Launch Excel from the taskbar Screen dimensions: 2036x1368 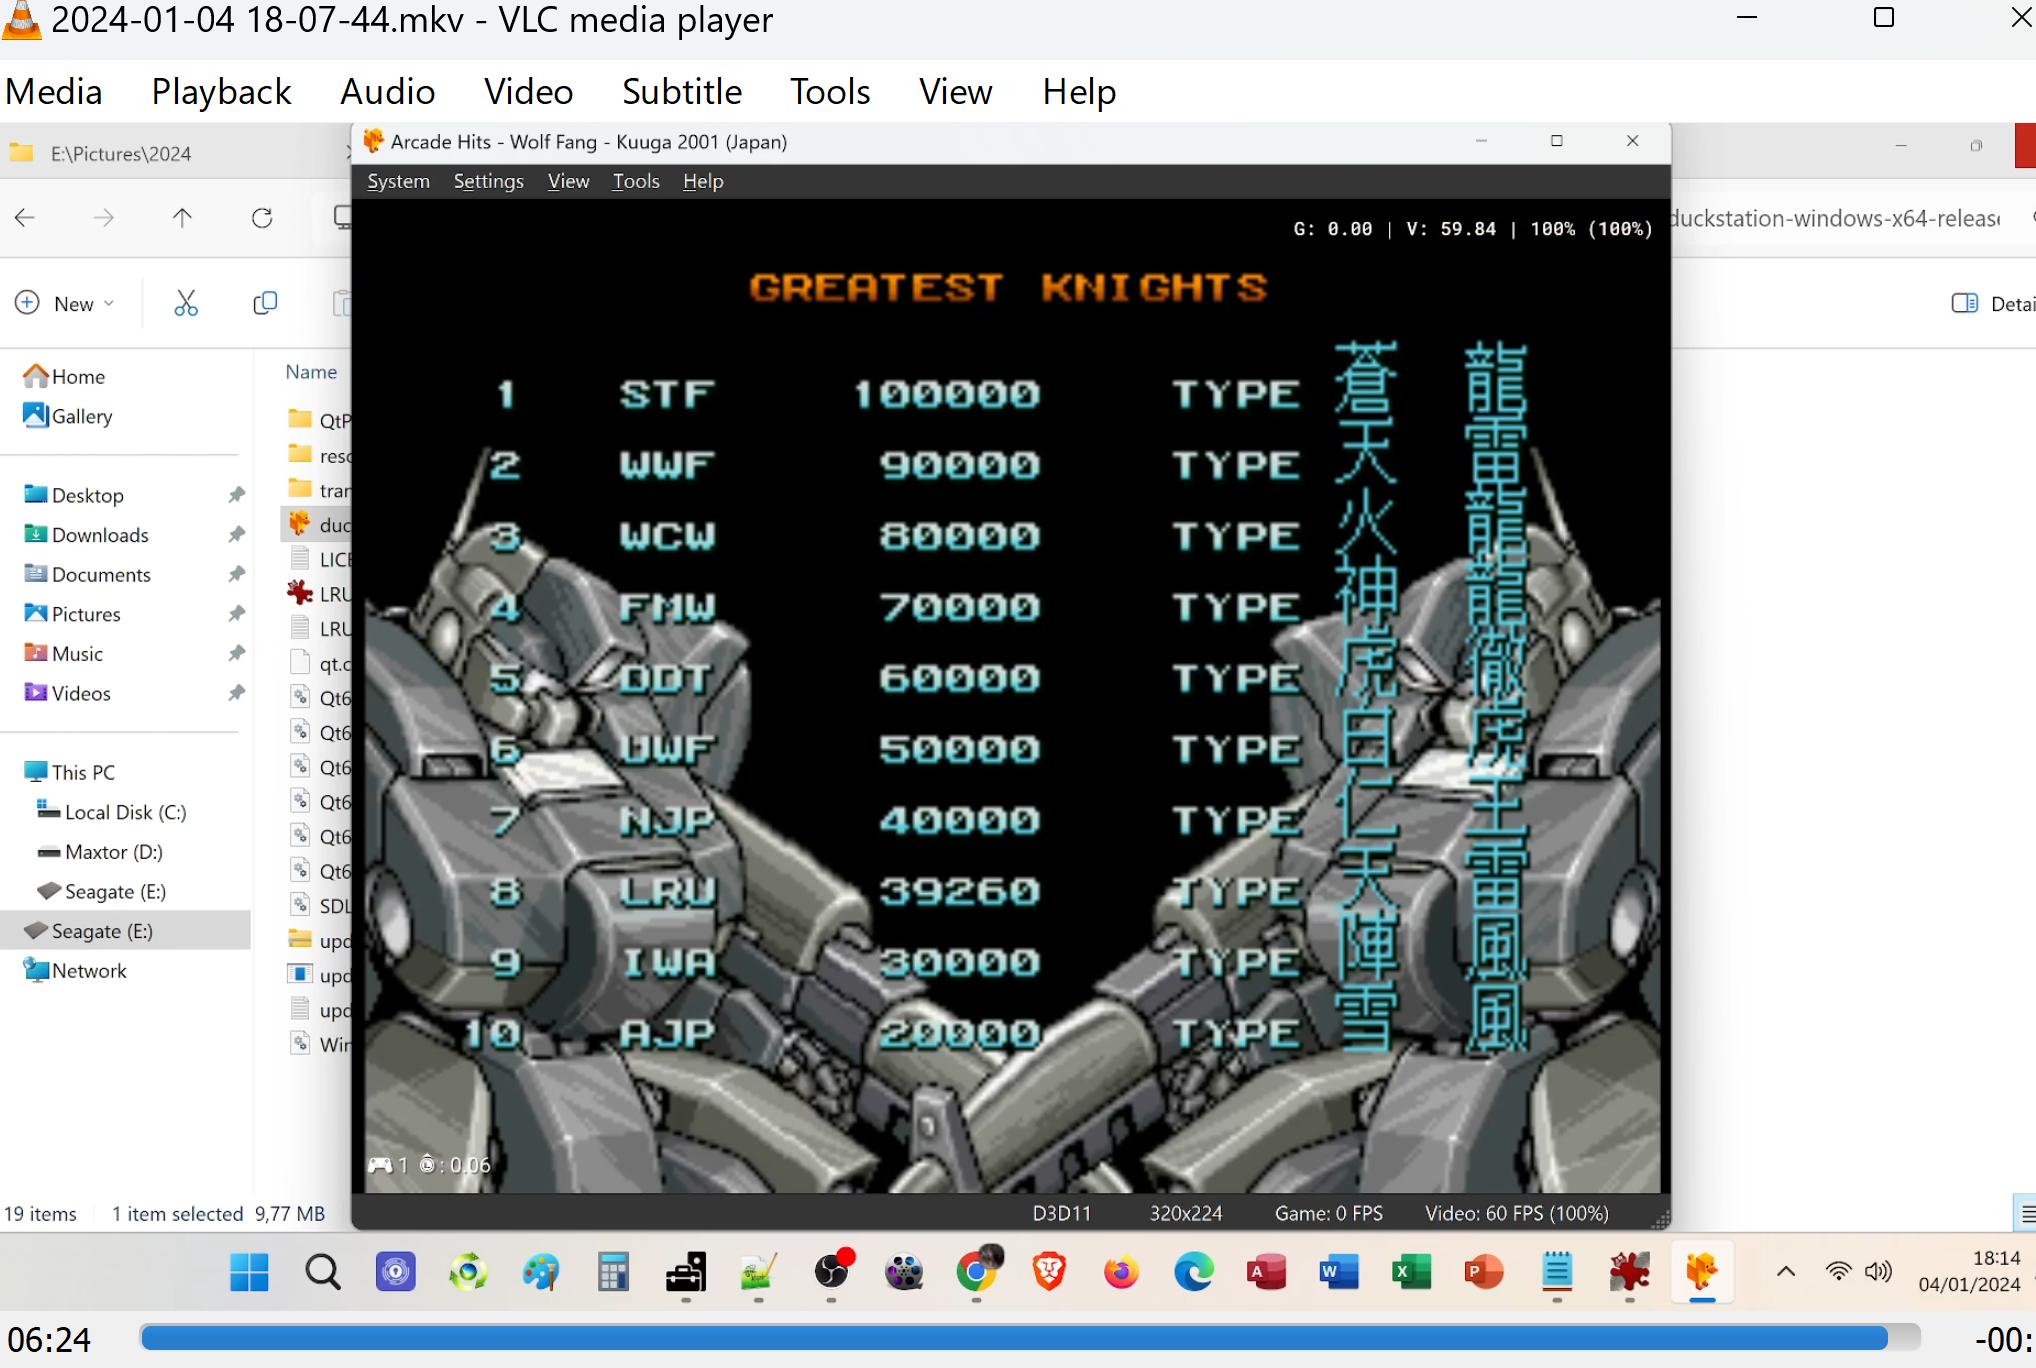1411,1272
